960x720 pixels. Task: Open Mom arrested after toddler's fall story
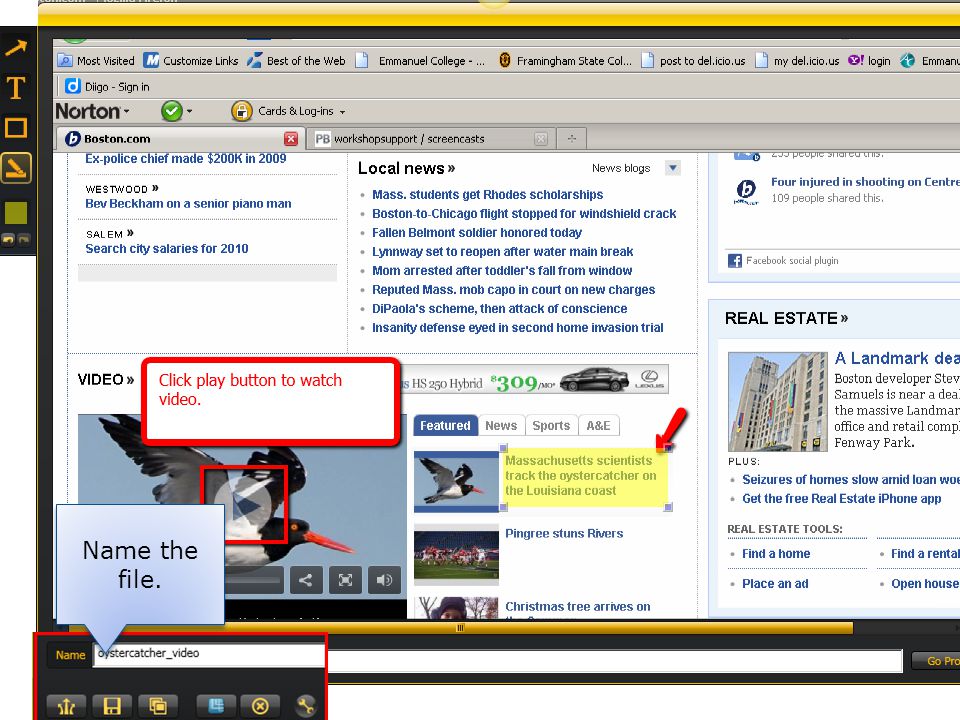click(502, 271)
